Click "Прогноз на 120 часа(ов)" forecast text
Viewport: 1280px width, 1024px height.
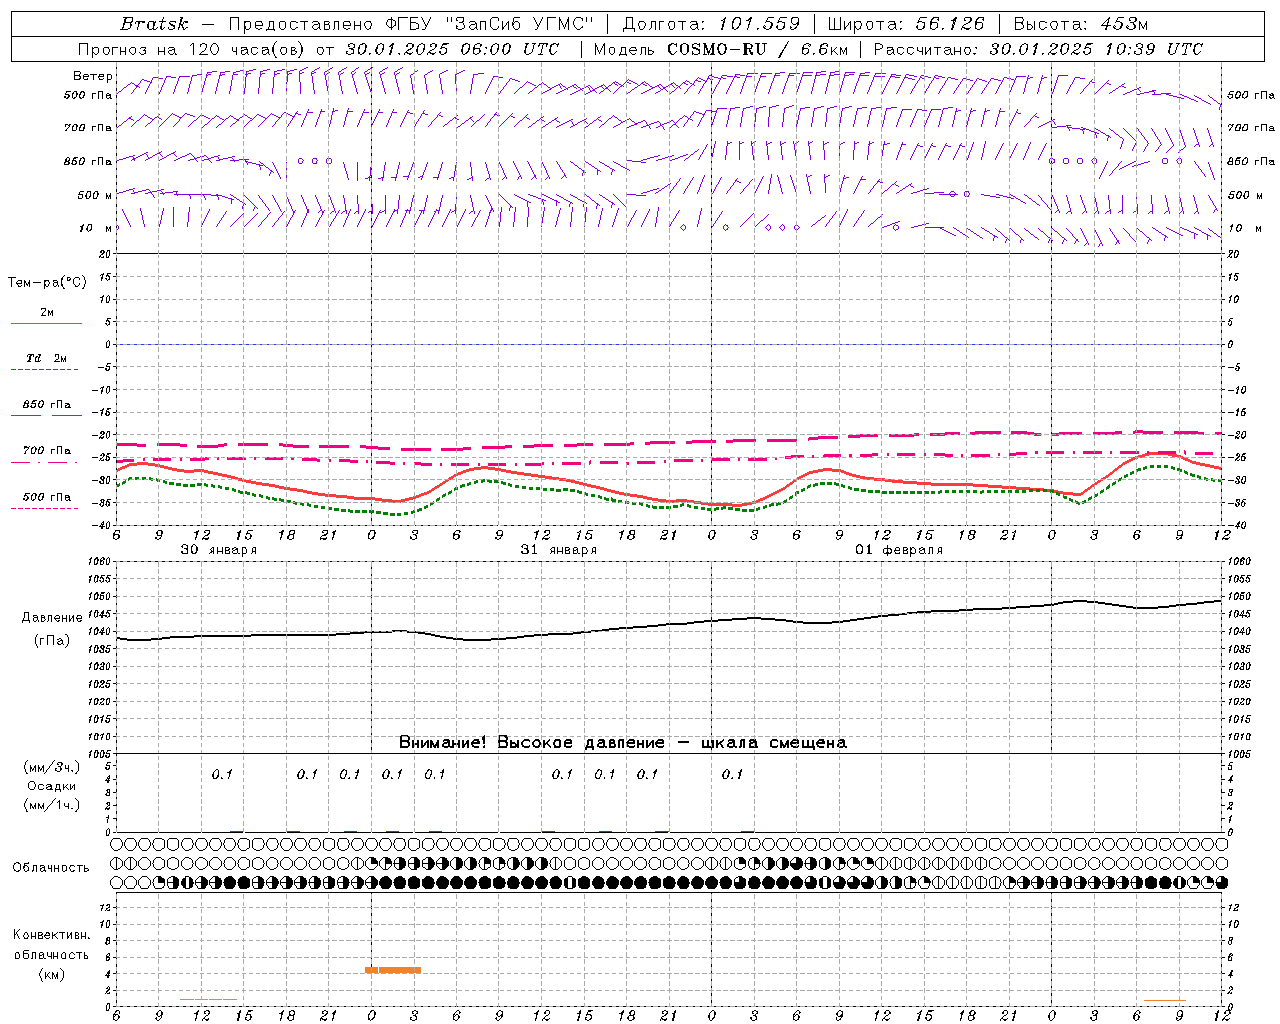click(x=192, y=49)
